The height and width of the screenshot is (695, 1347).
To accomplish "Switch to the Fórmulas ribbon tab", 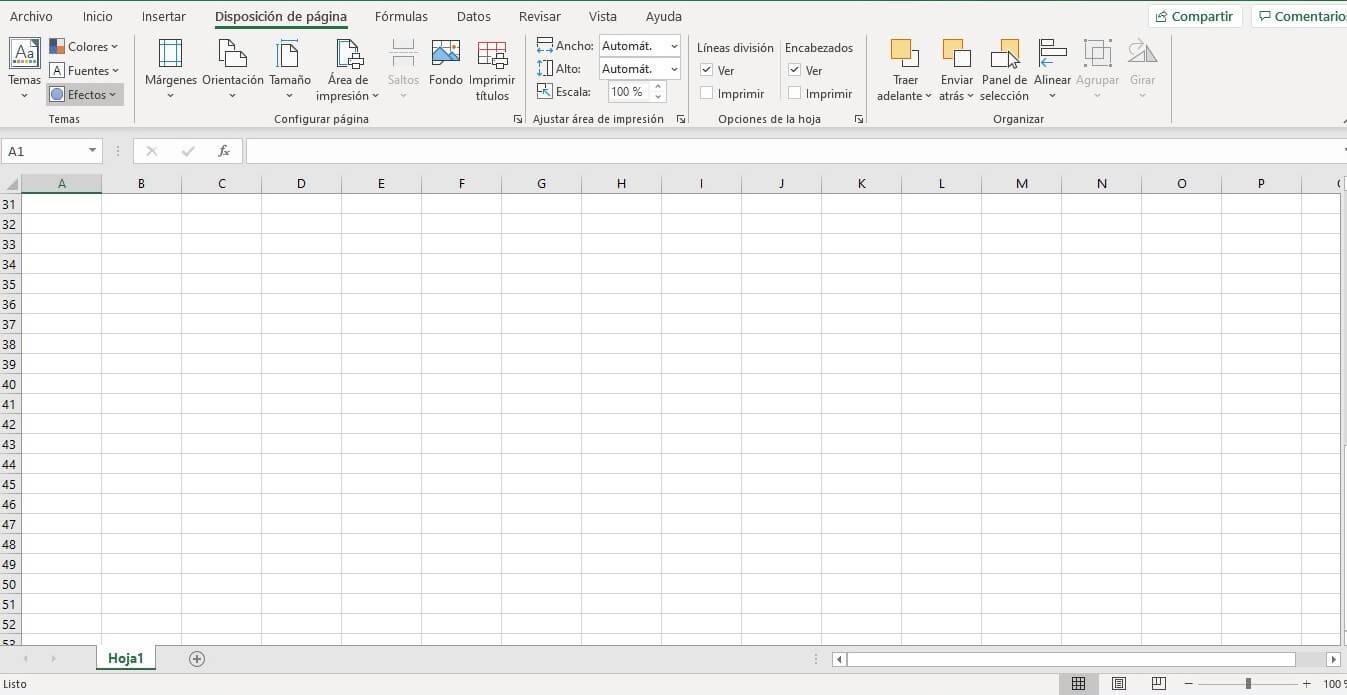I will pyautogui.click(x=401, y=17).
